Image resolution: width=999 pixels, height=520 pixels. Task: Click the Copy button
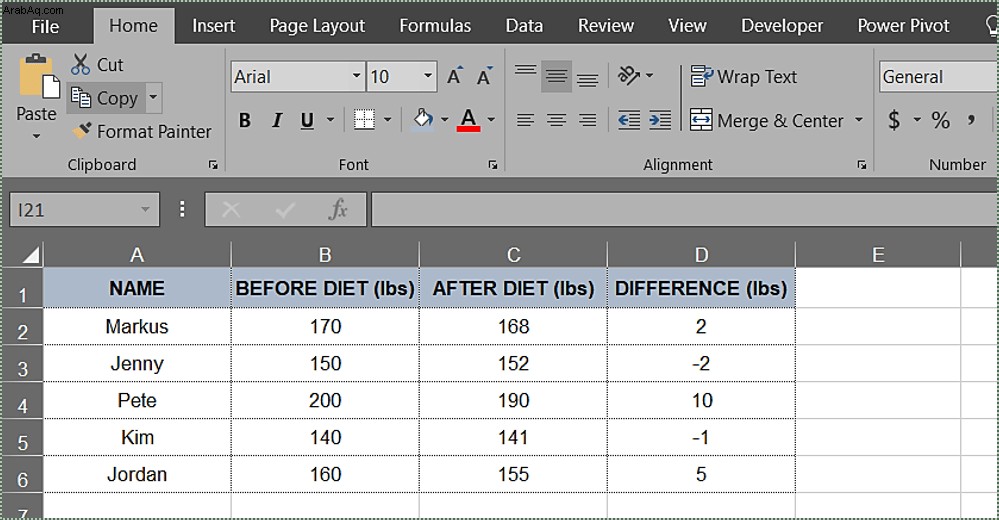click(105, 98)
